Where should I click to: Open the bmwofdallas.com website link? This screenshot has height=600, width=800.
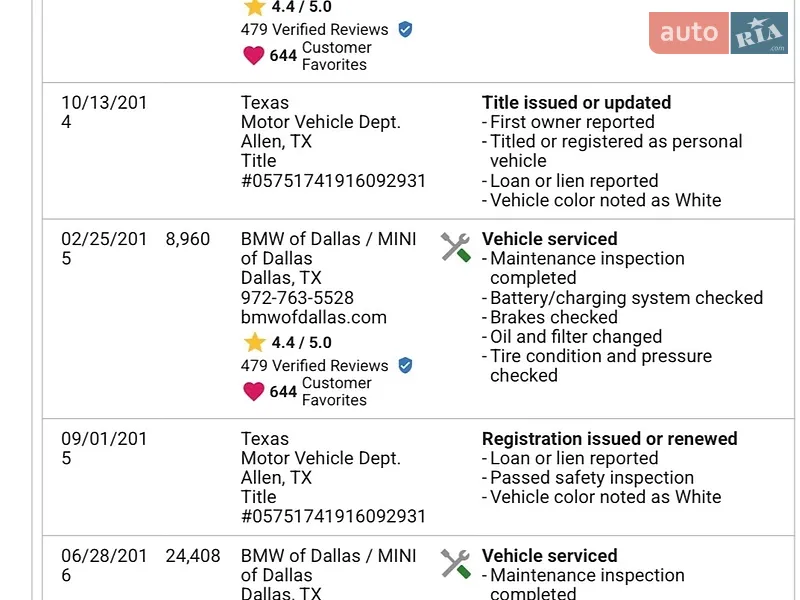[314, 317]
